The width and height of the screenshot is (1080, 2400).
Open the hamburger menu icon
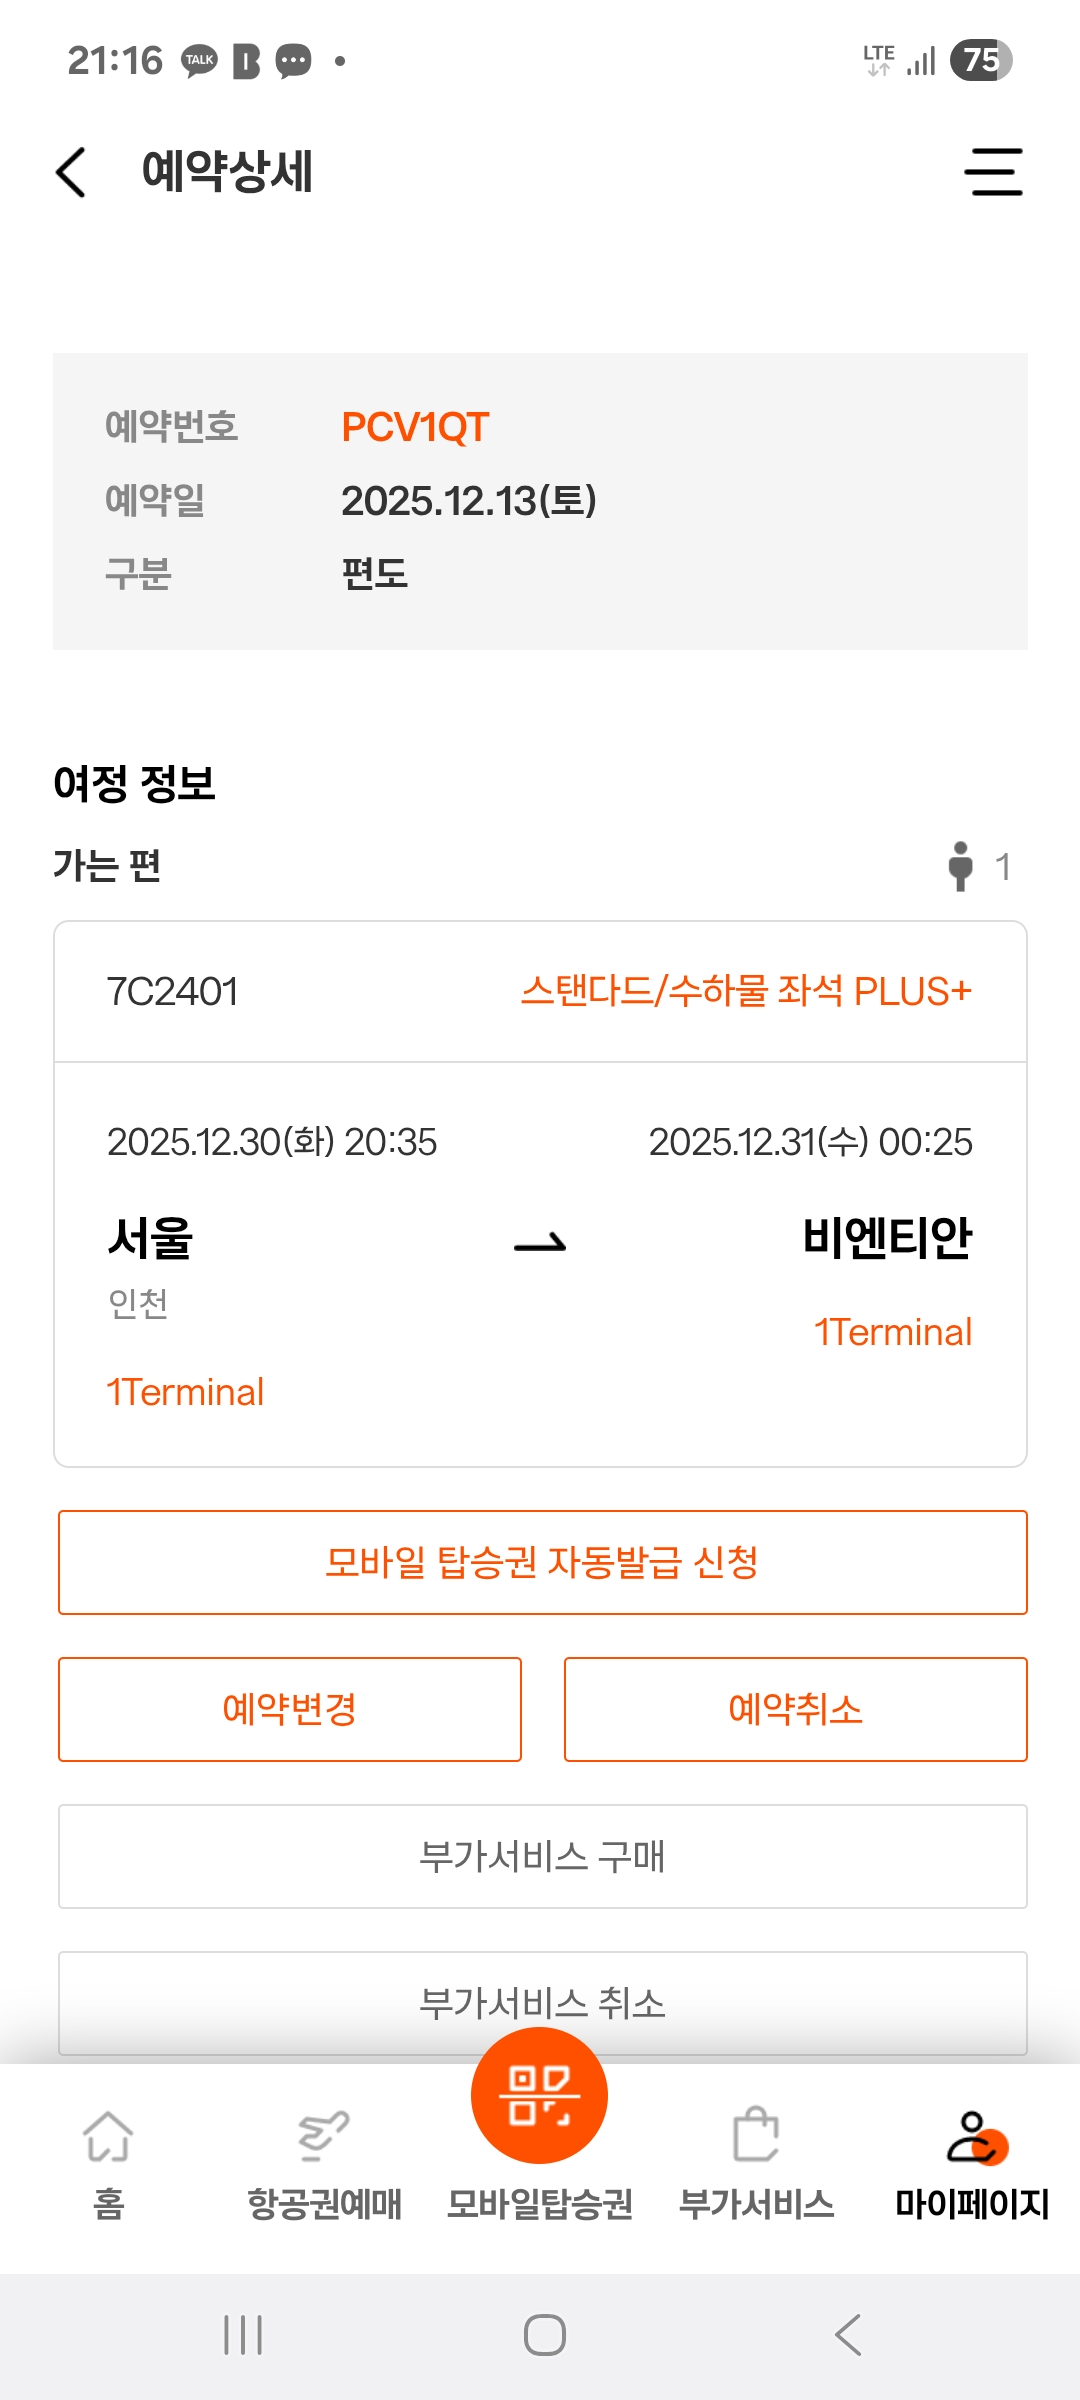click(x=993, y=172)
